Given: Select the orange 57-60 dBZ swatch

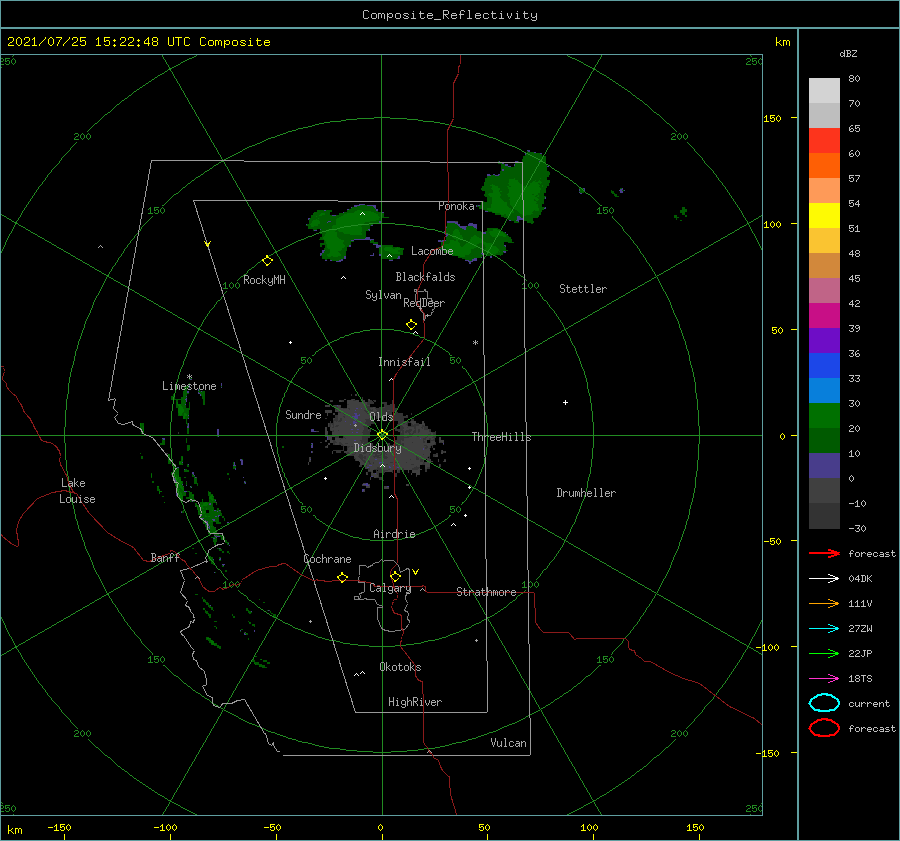Looking at the screenshot, I should (824, 166).
